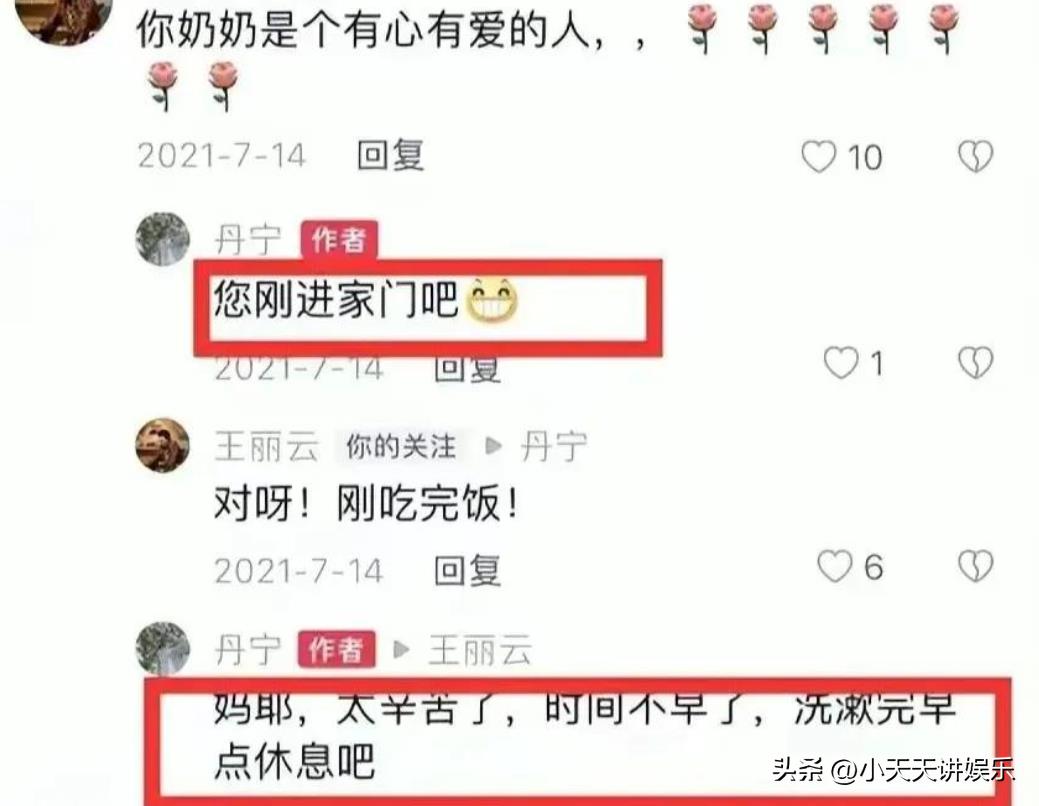The width and height of the screenshot is (1039, 806).
Task: Like the 对呀！刚吃完饭！ comment
Action: (834, 567)
